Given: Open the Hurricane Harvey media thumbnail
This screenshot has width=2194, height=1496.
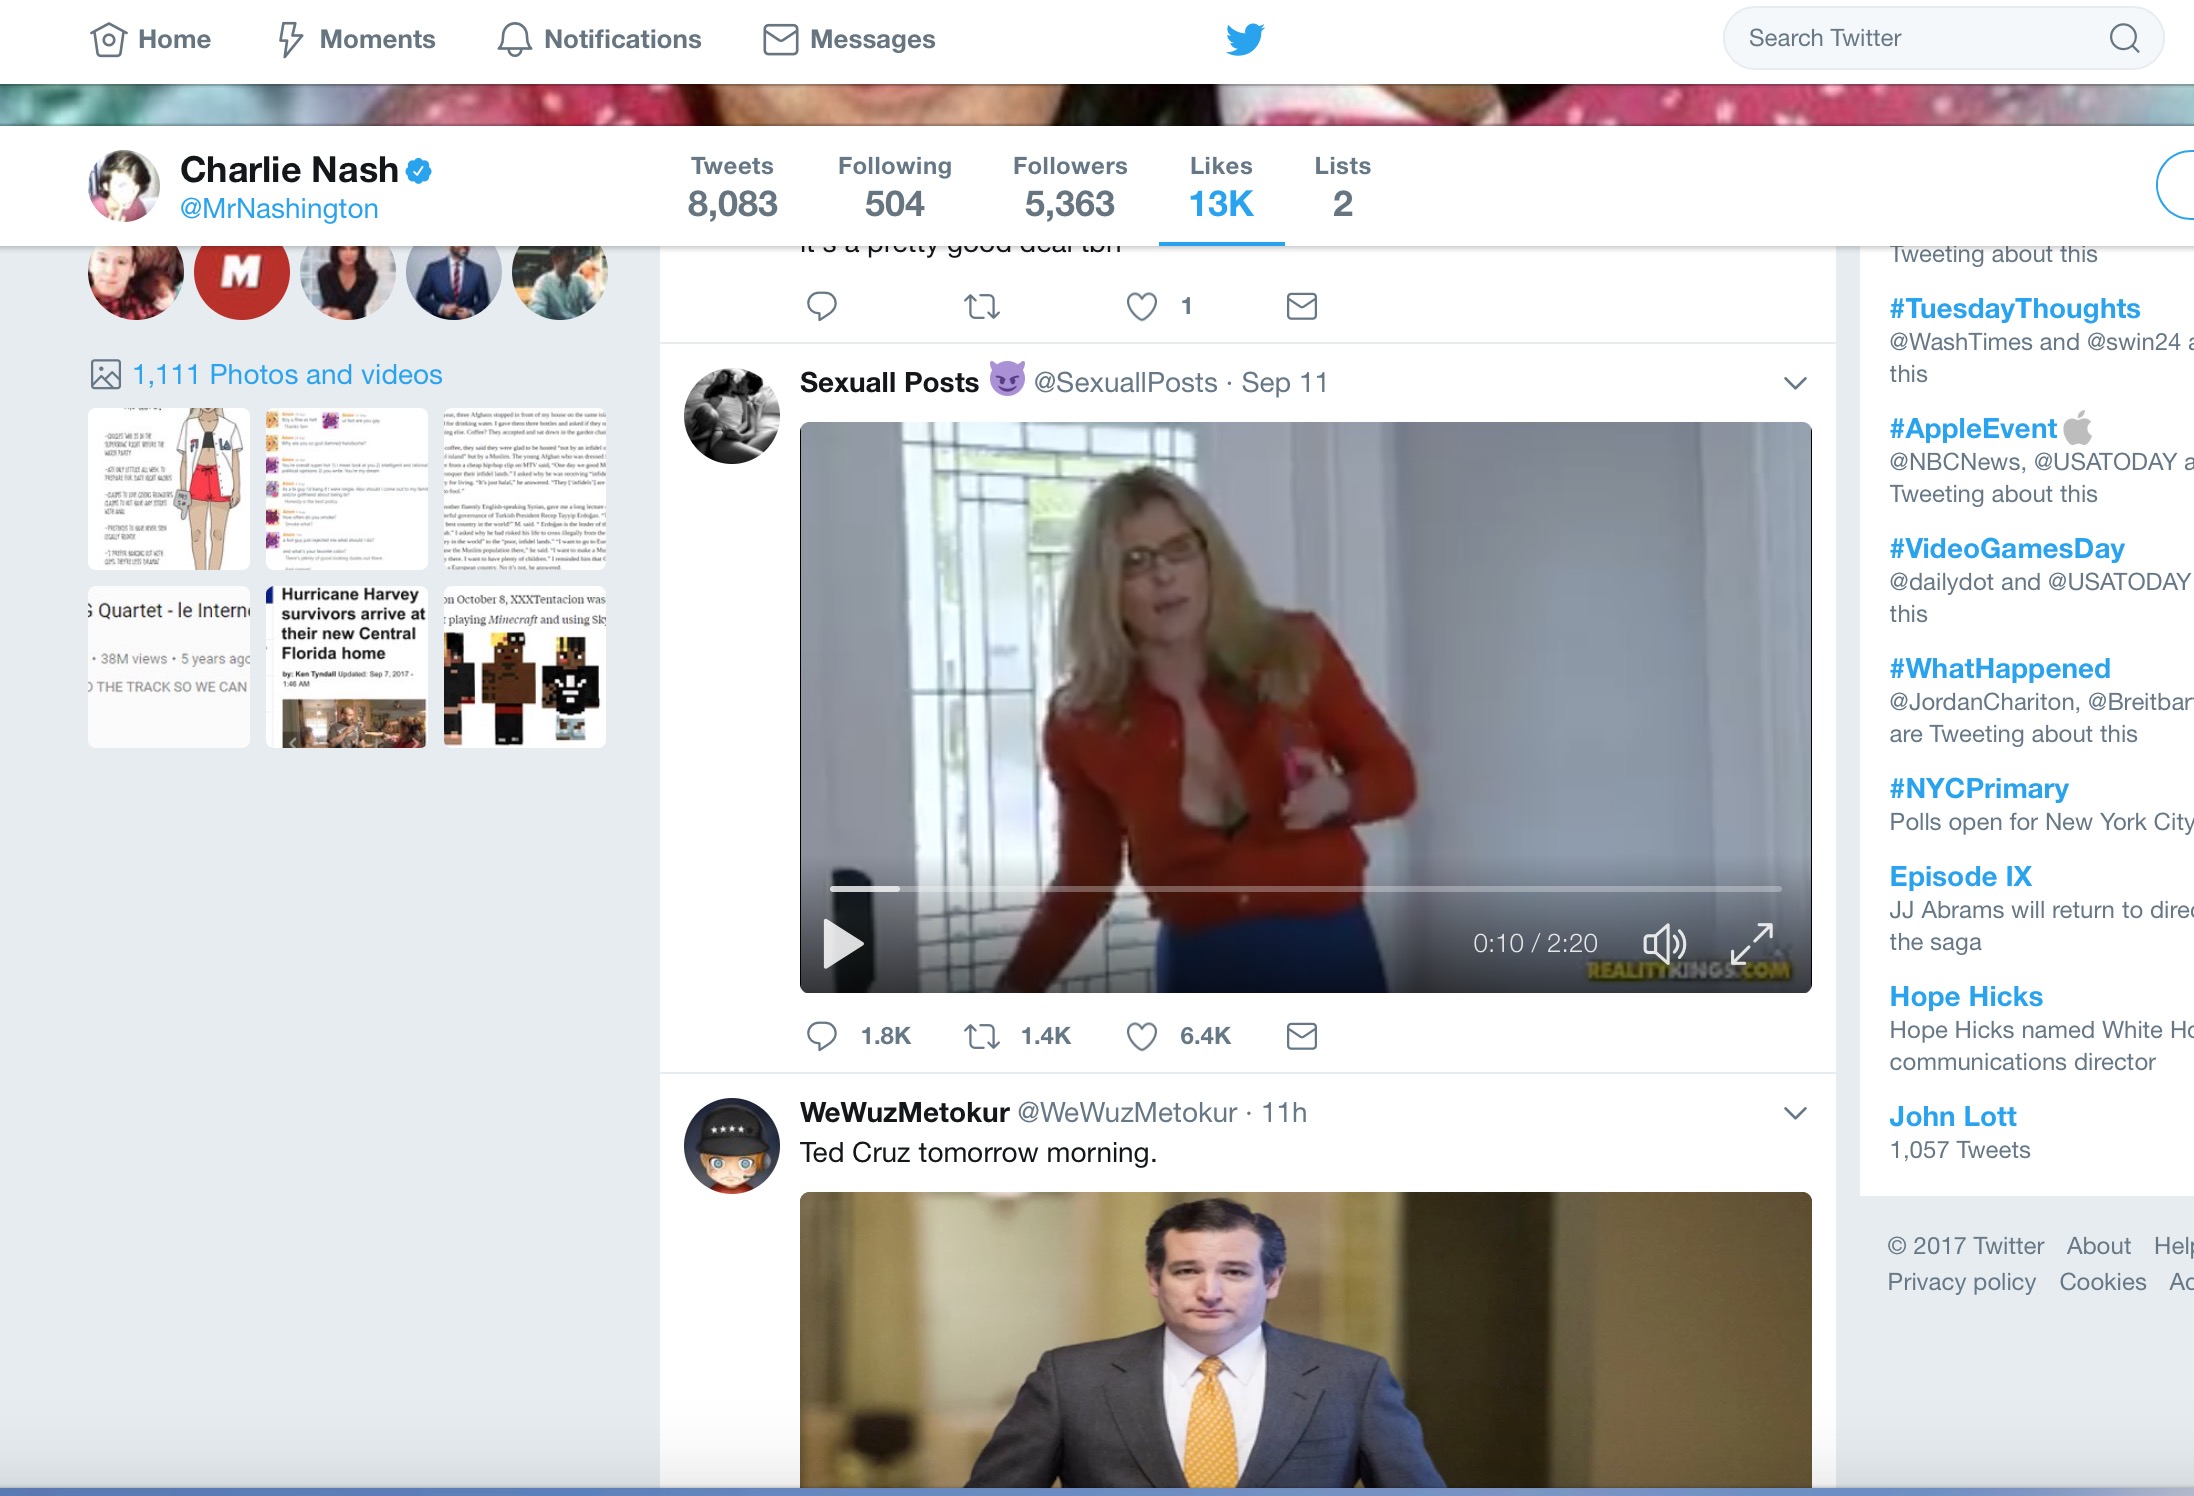Looking at the screenshot, I should (x=347, y=667).
